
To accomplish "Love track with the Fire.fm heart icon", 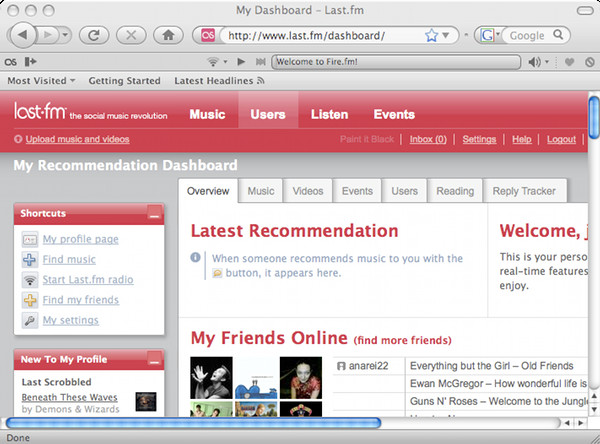I will coord(569,62).
